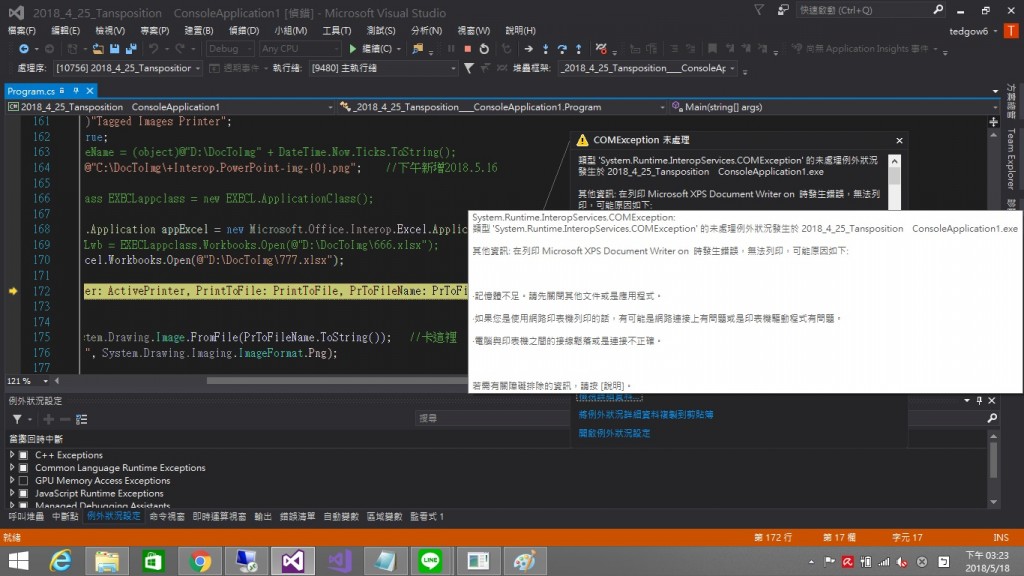This screenshot has height=576, width=1024.
Task: Click the red Stop Debugging icon
Action: tap(468, 49)
